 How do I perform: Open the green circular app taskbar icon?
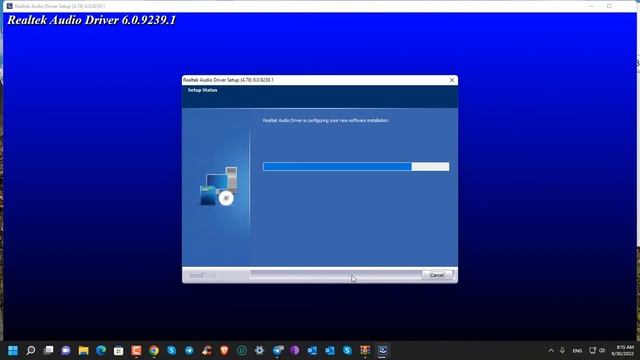pos(242,351)
